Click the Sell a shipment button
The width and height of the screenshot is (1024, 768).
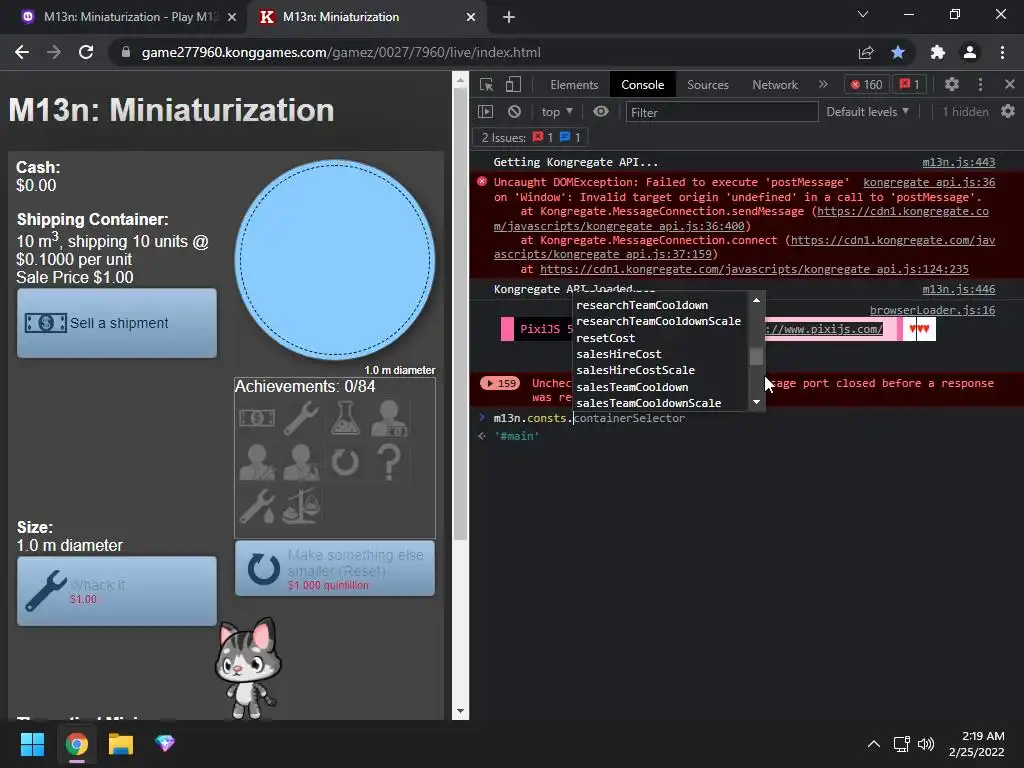click(117, 323)
